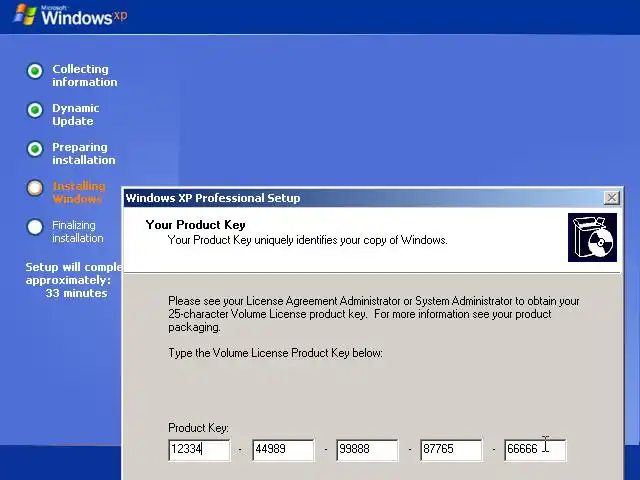This screenshot has height=480, width=640.
Task: Click the 'Product Key:' label
Action: coord(198,428)
